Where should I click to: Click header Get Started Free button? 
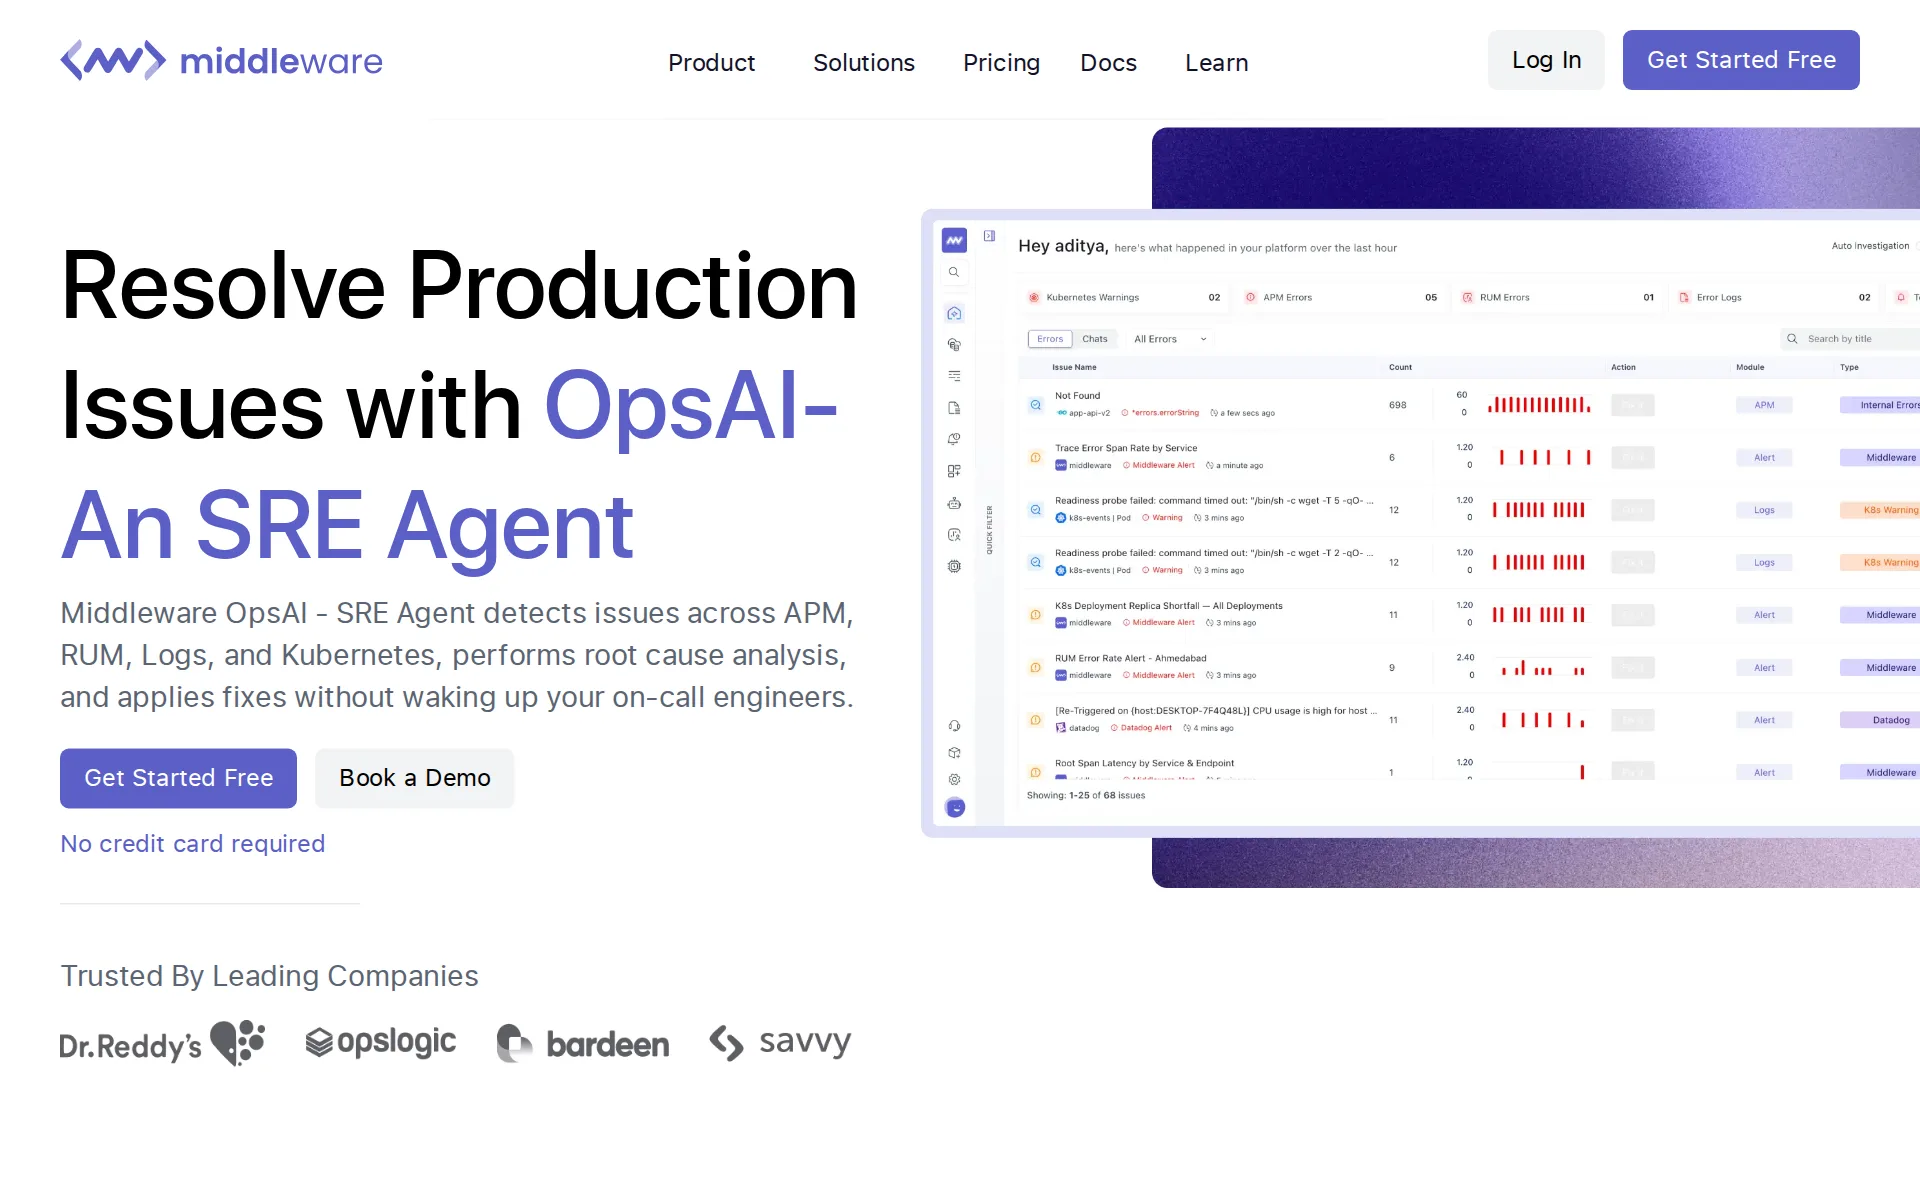tap(1741, 60)
